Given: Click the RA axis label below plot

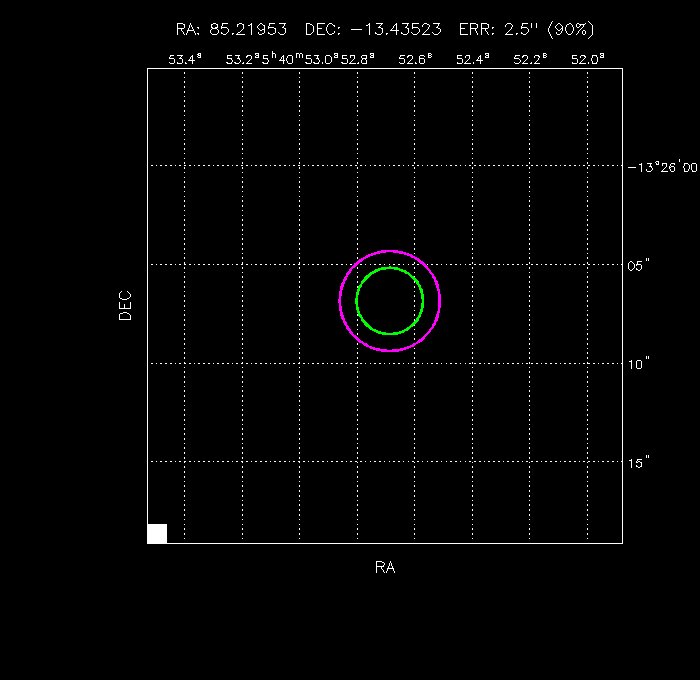Looking at the screenshot, I should (x=385, y=567).
